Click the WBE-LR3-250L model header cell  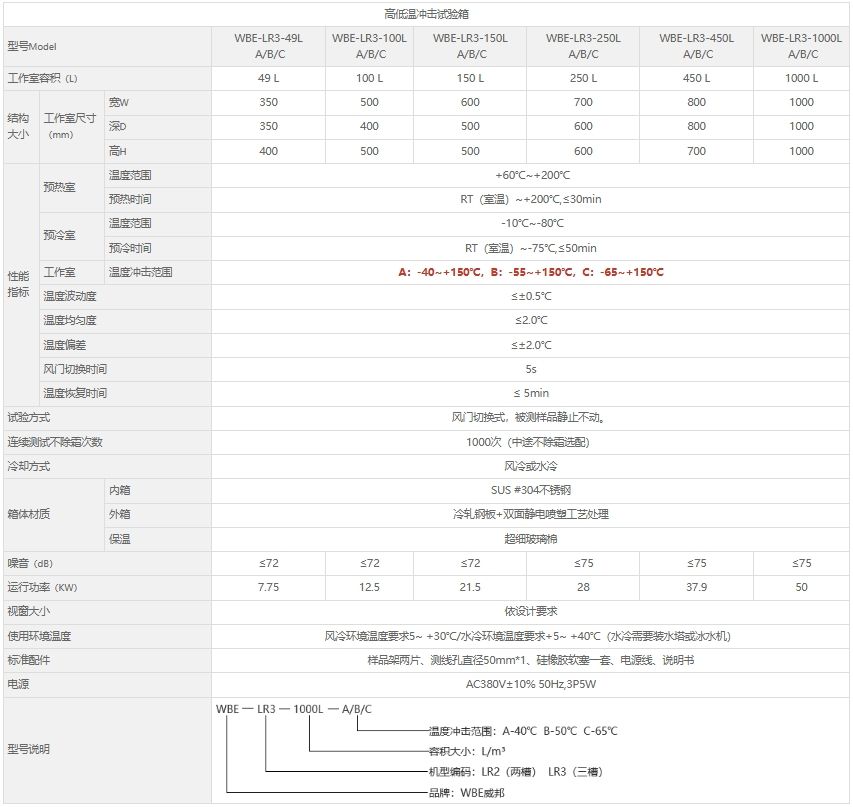(583, 46)
